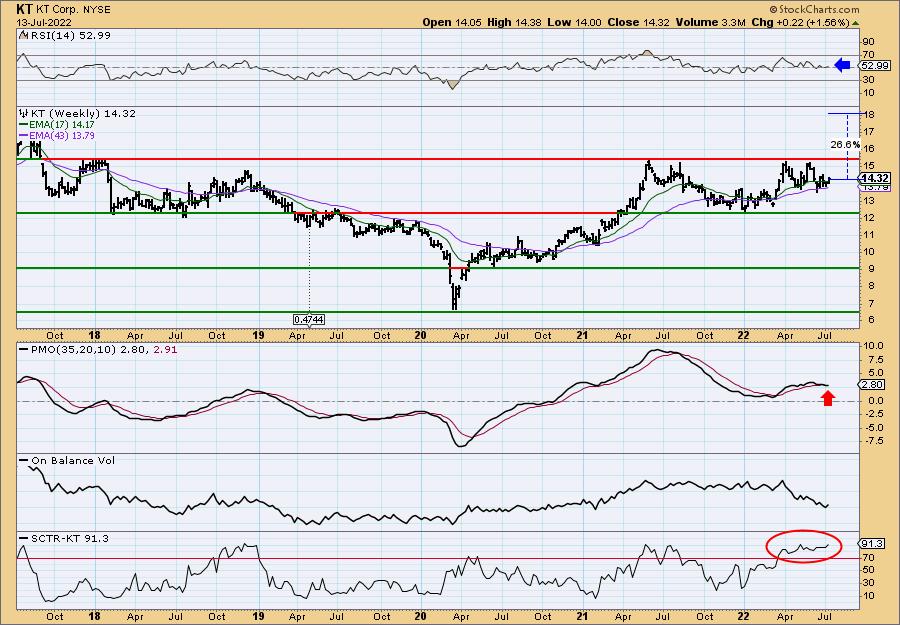
Task: Click the -5.0 value on PMO axis
Action: (x=874, y=428)
